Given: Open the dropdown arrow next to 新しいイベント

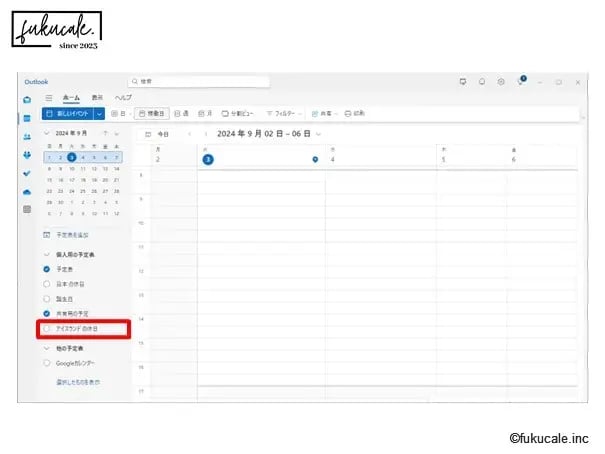Looking at the screenshot, I should 99,114.
